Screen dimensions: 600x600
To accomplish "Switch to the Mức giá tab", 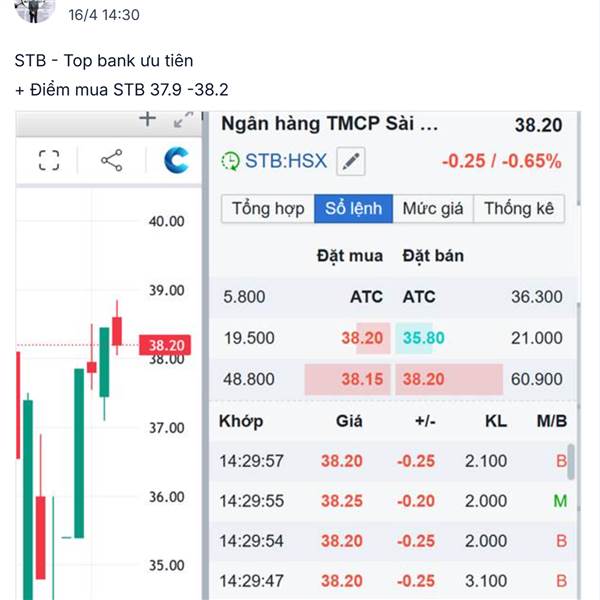I will (x=433, y=209).
